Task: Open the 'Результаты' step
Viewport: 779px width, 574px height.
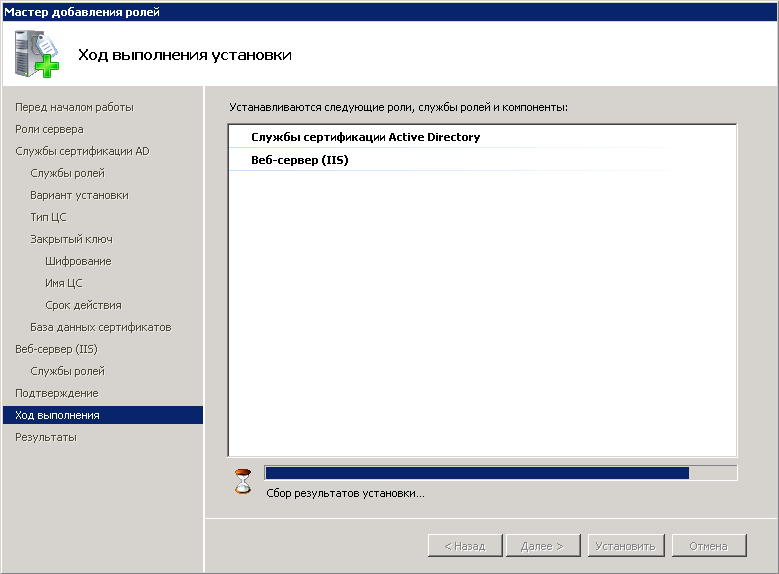Action: (x=45, y=437)
